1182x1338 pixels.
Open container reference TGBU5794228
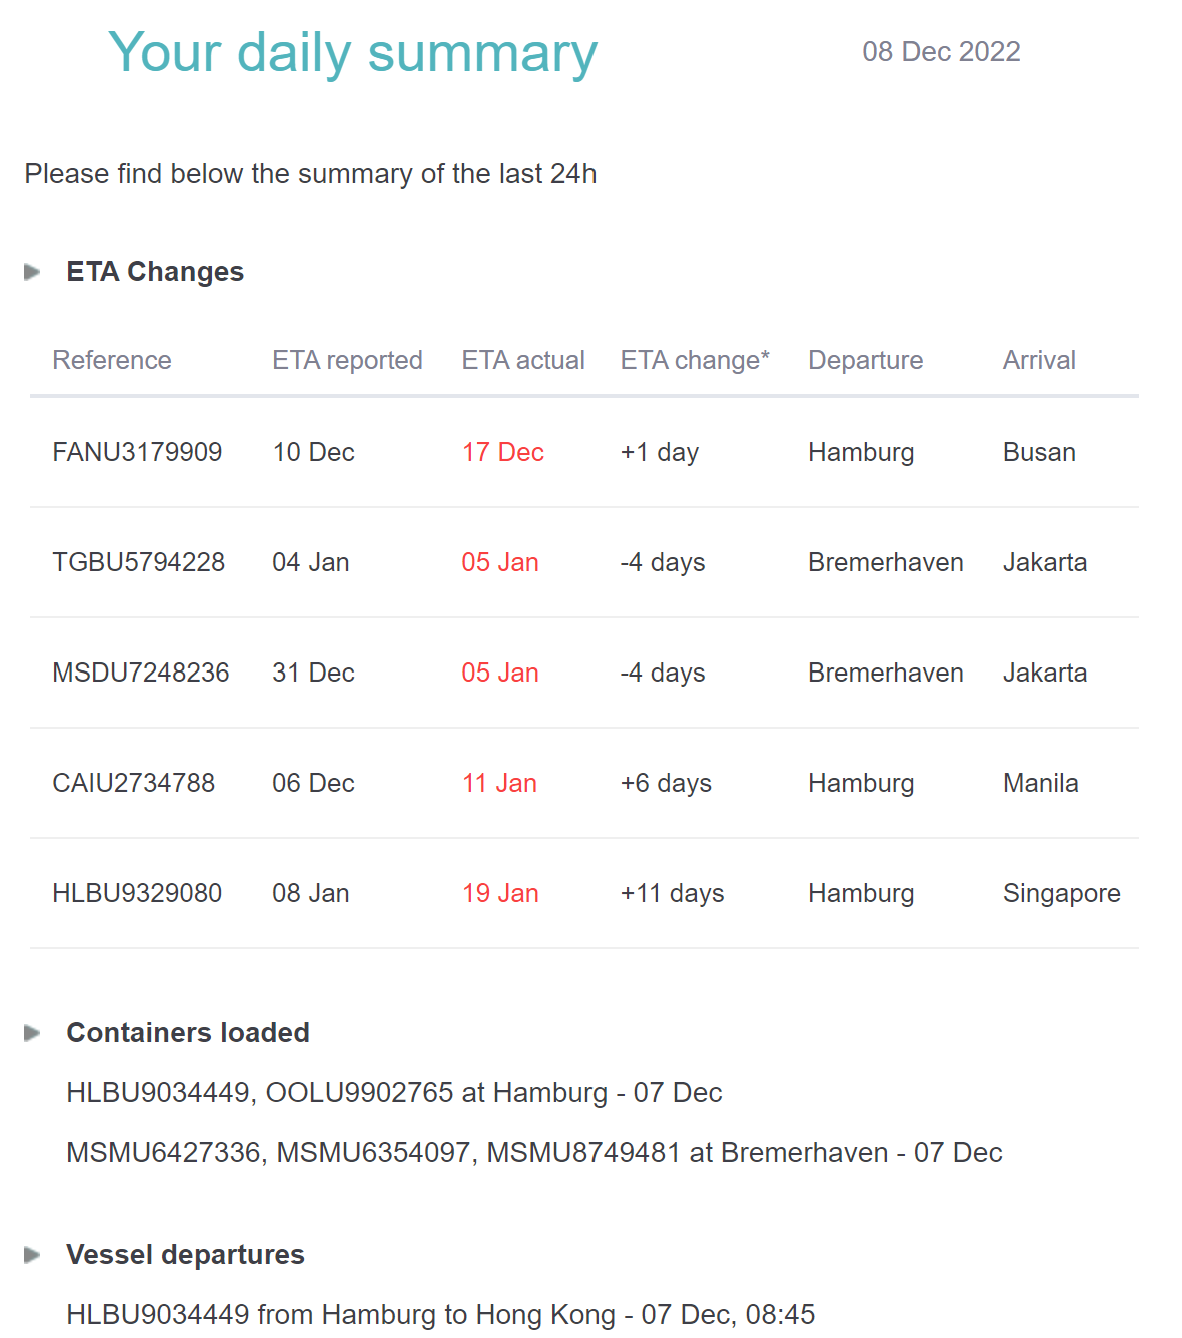tap(138, 562)
